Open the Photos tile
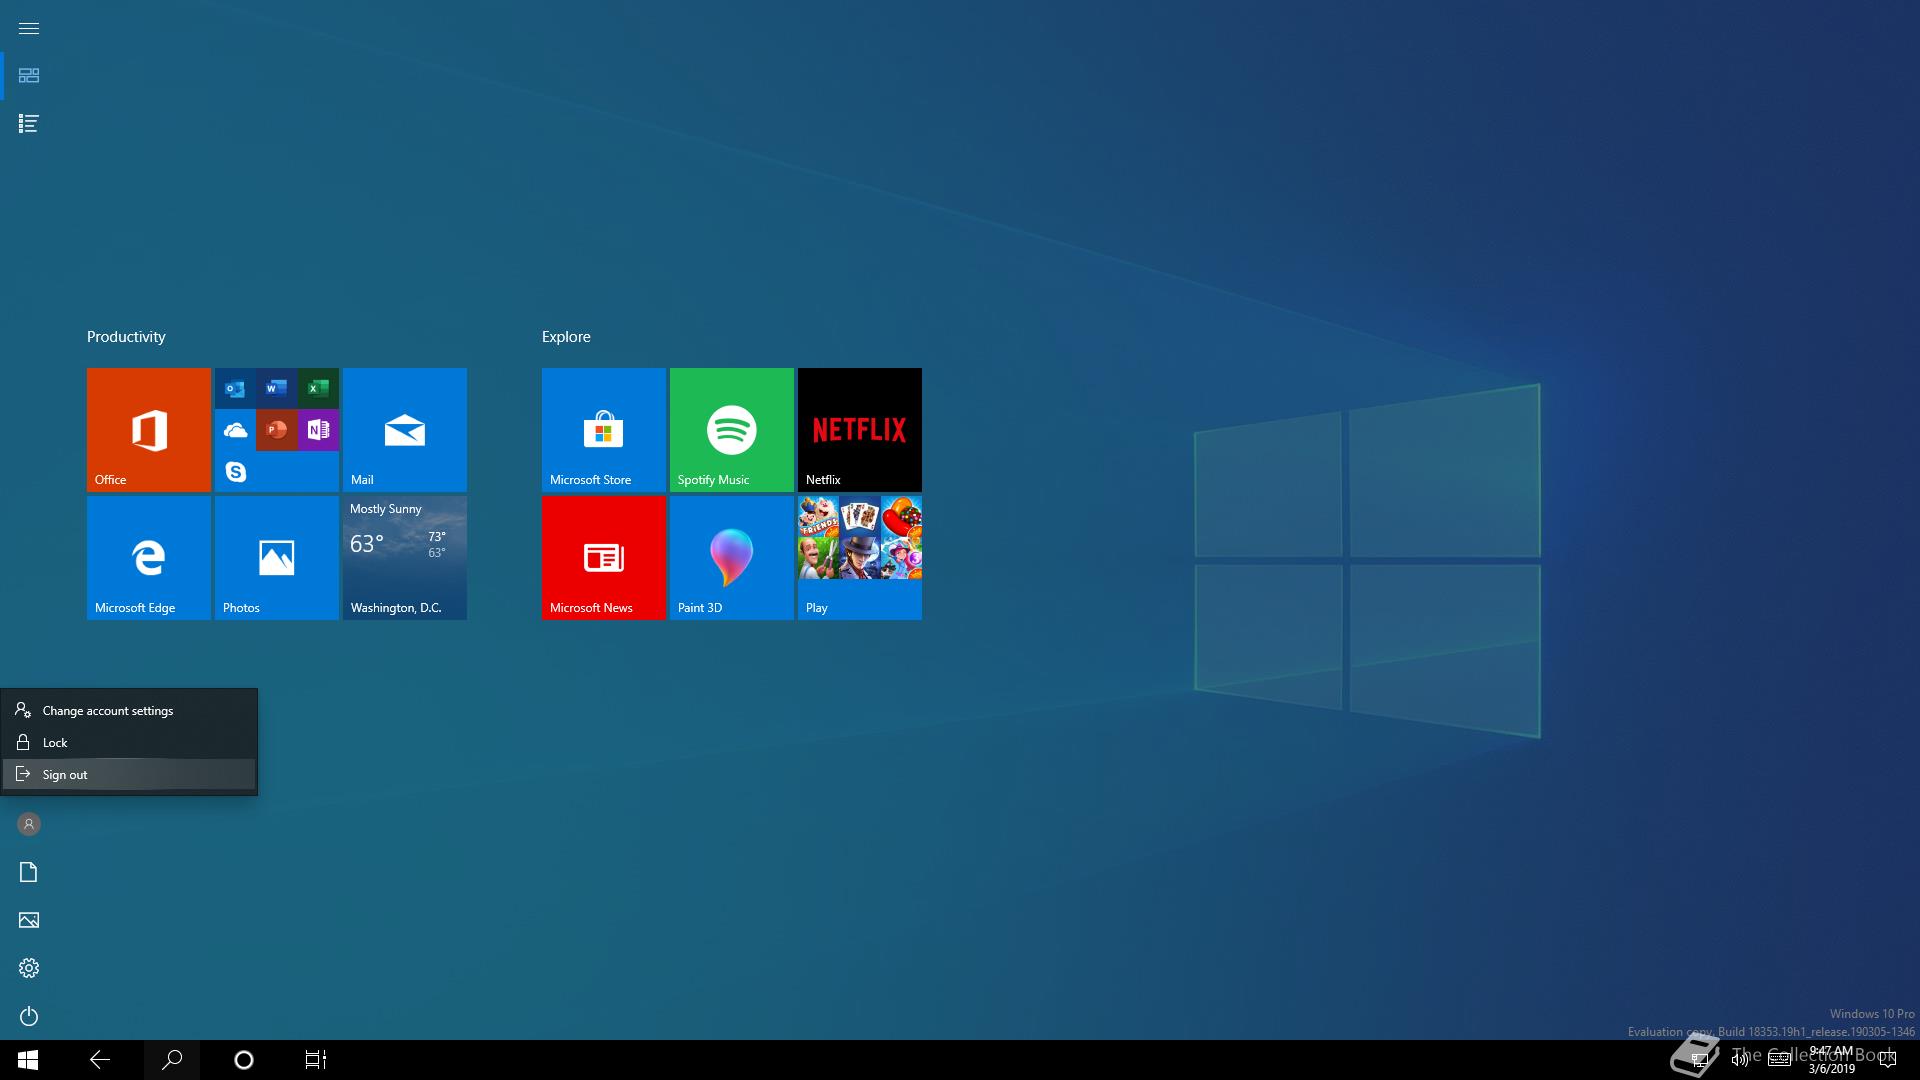1920x1080 pixels. pyautogui.click(x=277, y=558)
